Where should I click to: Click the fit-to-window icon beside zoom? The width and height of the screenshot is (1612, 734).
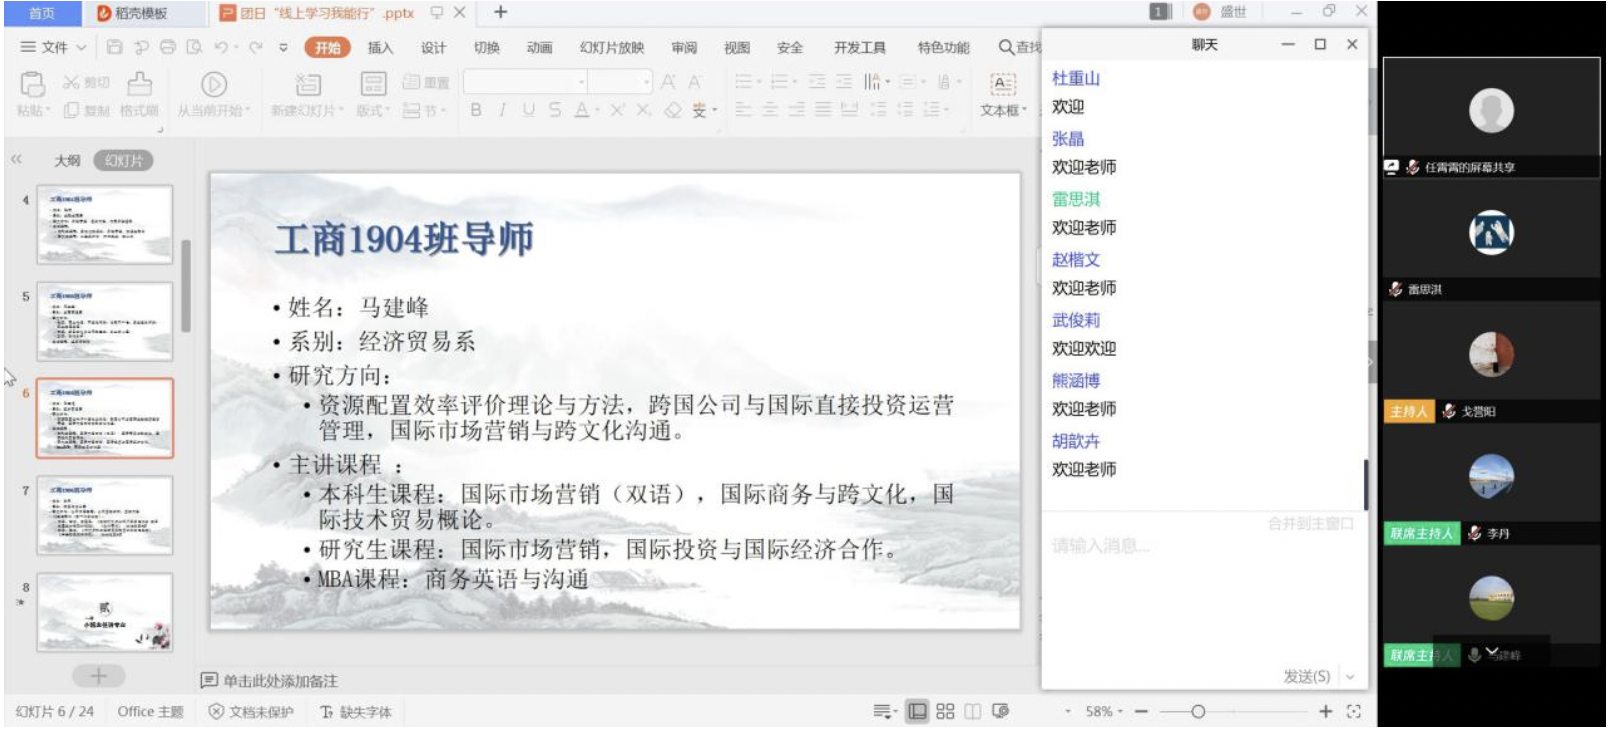click(1354, 711)
